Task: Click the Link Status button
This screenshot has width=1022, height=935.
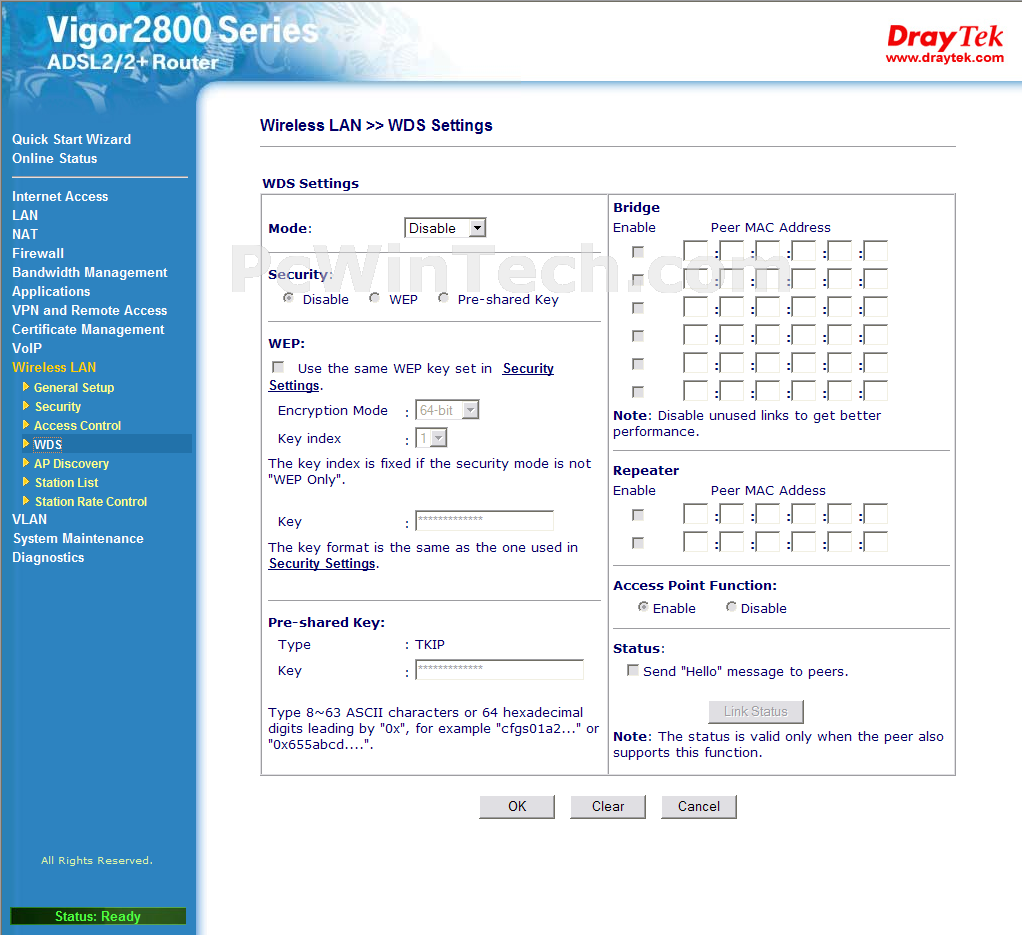Action: tap(755, 712)
